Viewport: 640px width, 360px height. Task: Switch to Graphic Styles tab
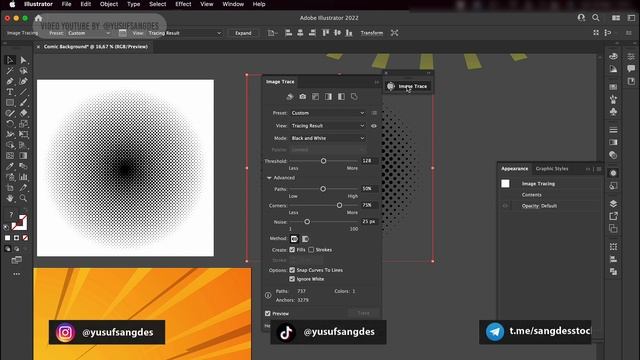[x=552, y=169]
